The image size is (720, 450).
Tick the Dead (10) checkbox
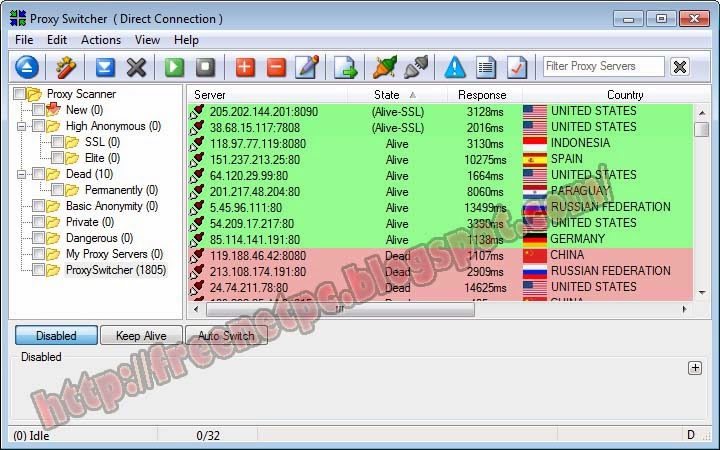coord(38,174)
